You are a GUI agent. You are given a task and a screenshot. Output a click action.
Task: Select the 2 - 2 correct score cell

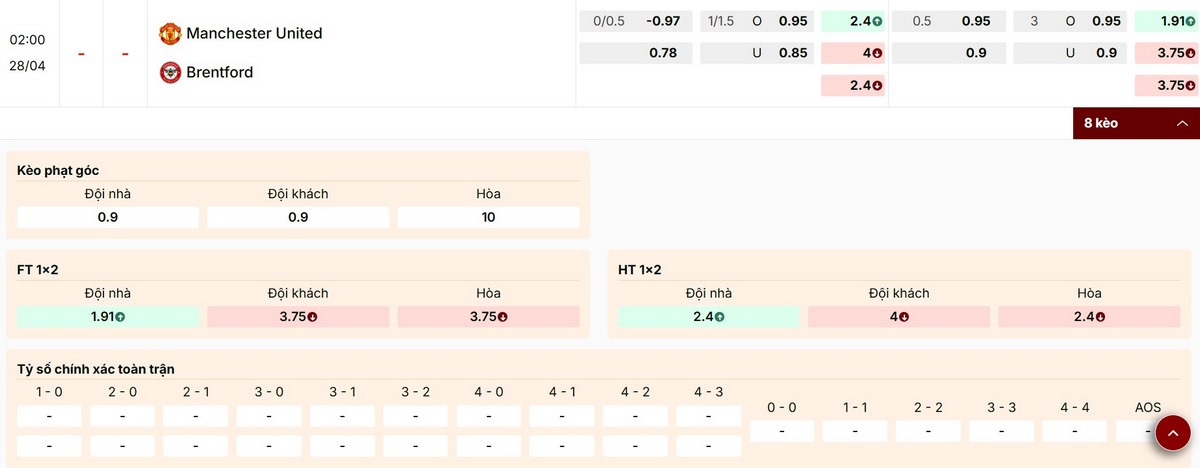click(928, 431)
